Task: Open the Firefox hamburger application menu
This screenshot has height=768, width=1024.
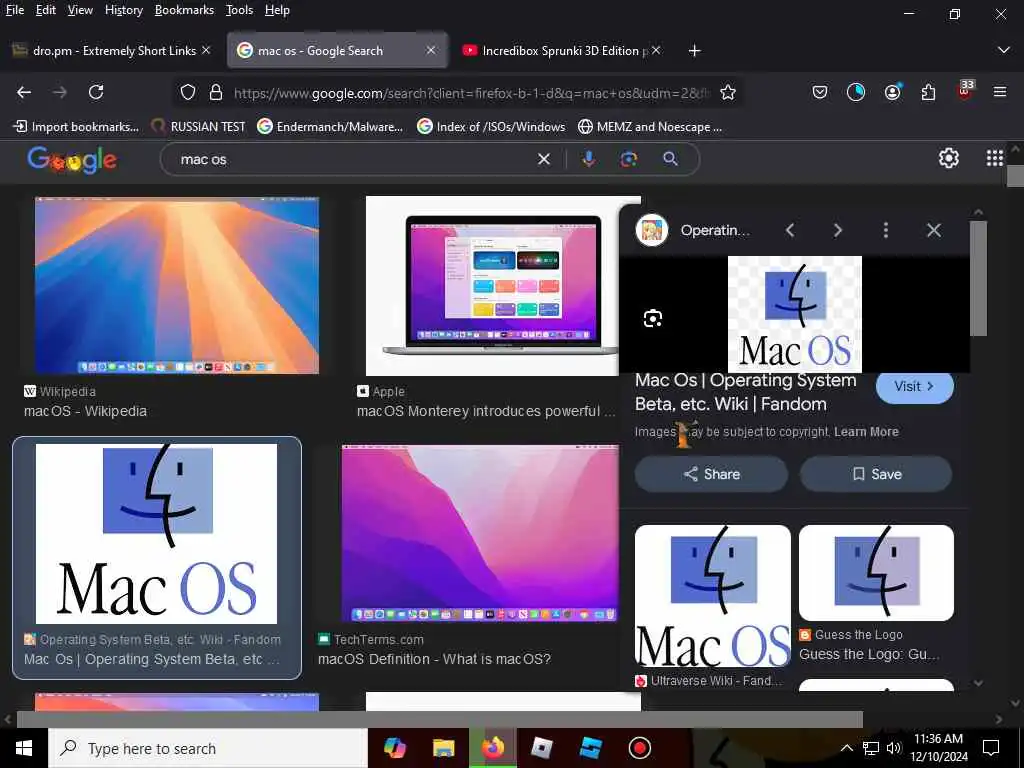Action: pos(1000,93)
